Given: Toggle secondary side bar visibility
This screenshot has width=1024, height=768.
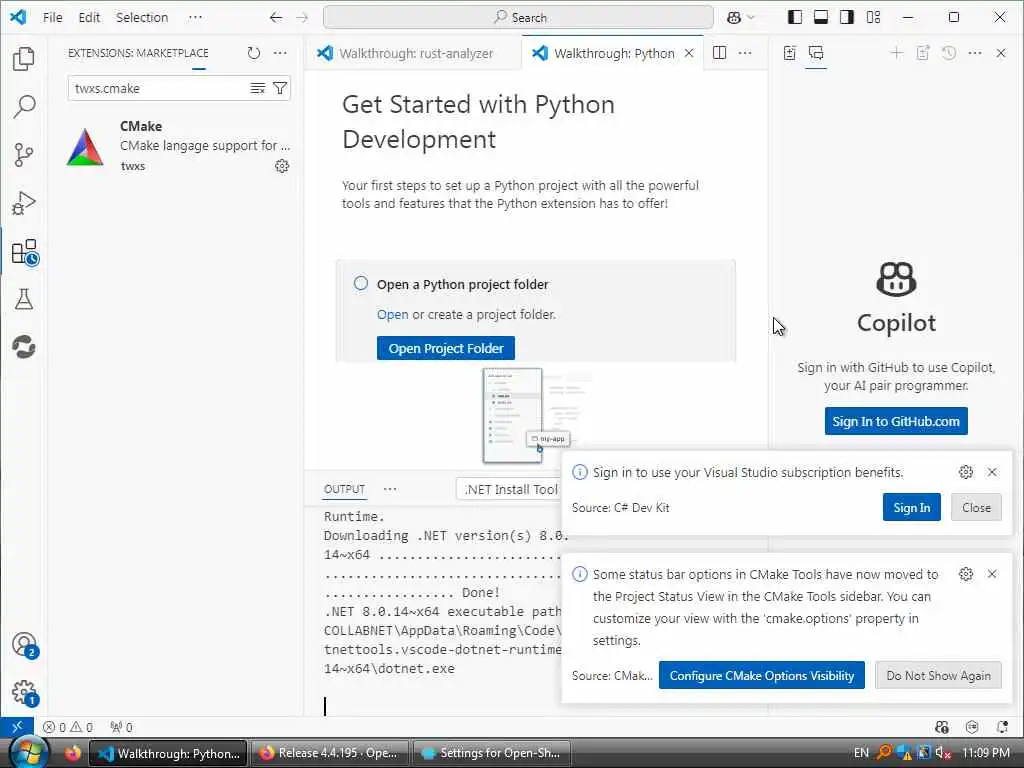Looking at the screenshot, I should [847, 18].
